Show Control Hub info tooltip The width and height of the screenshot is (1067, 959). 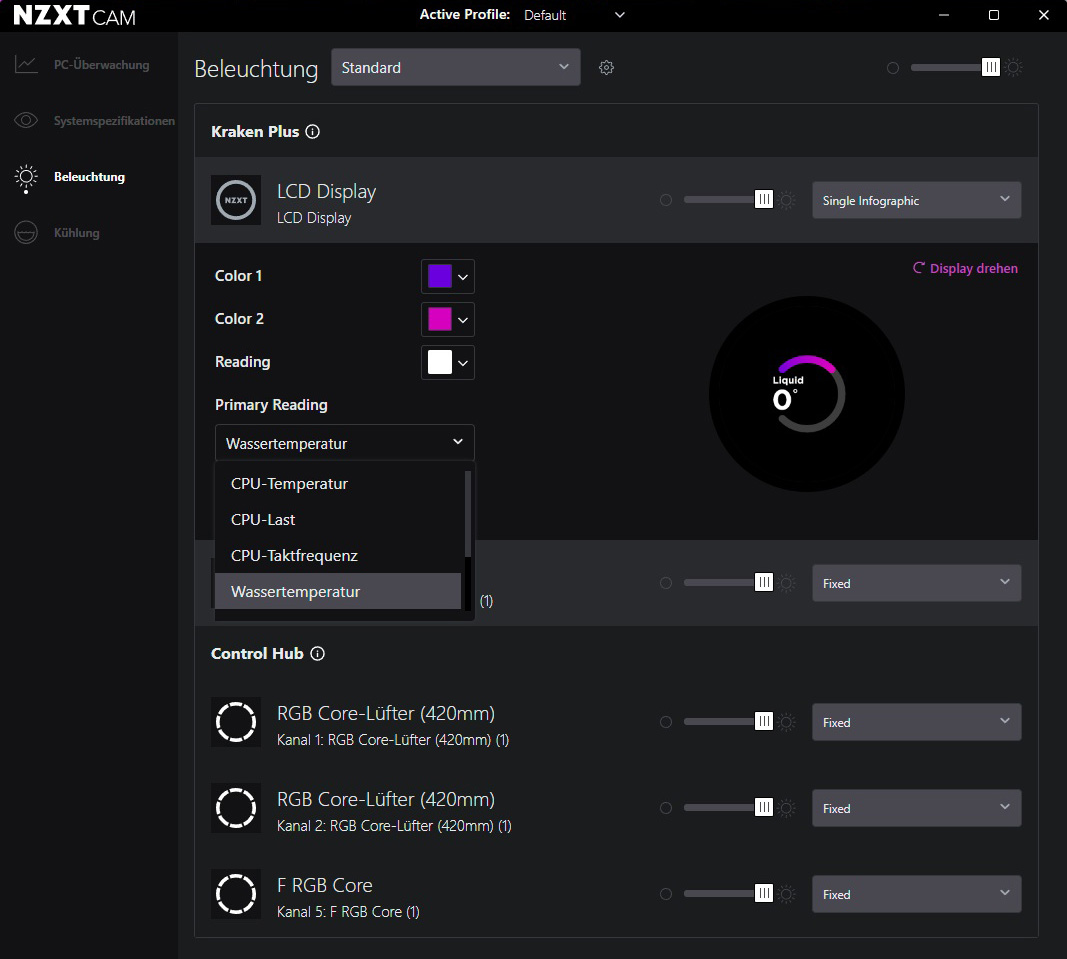coord(317,653)
